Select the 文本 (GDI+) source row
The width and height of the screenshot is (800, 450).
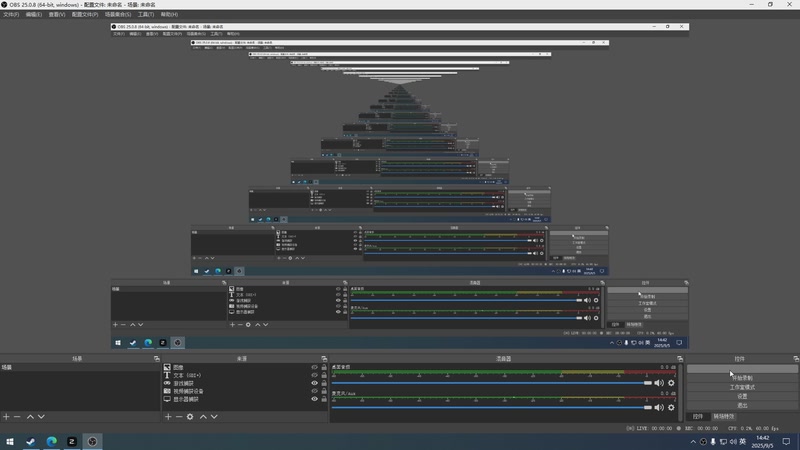[x=245, y=375]
